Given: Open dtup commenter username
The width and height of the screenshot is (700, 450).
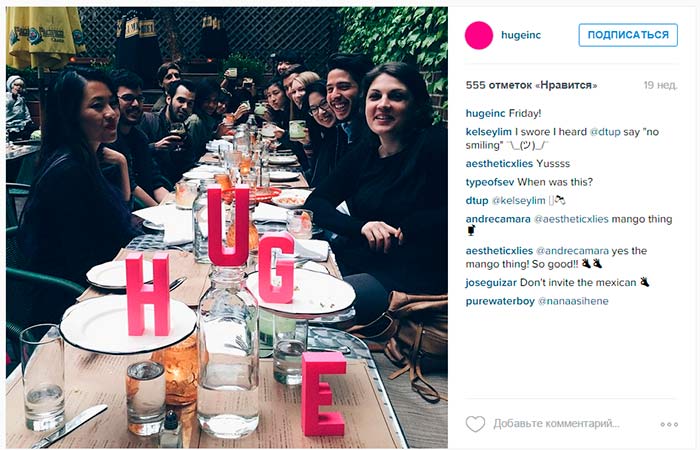Looking at the screenshot, I should point(477,201).
